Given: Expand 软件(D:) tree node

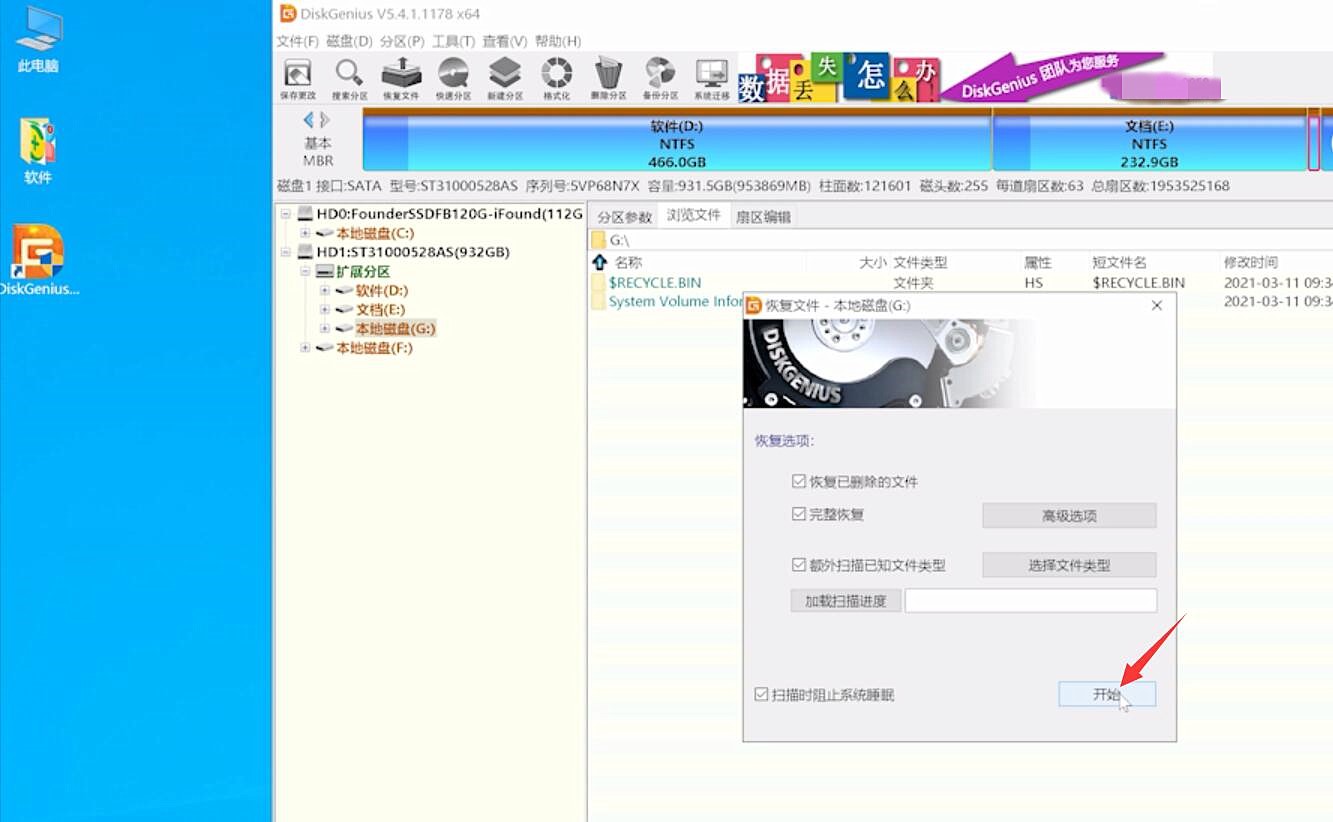Looking at the screenshot, I should [x=324, y=290].
